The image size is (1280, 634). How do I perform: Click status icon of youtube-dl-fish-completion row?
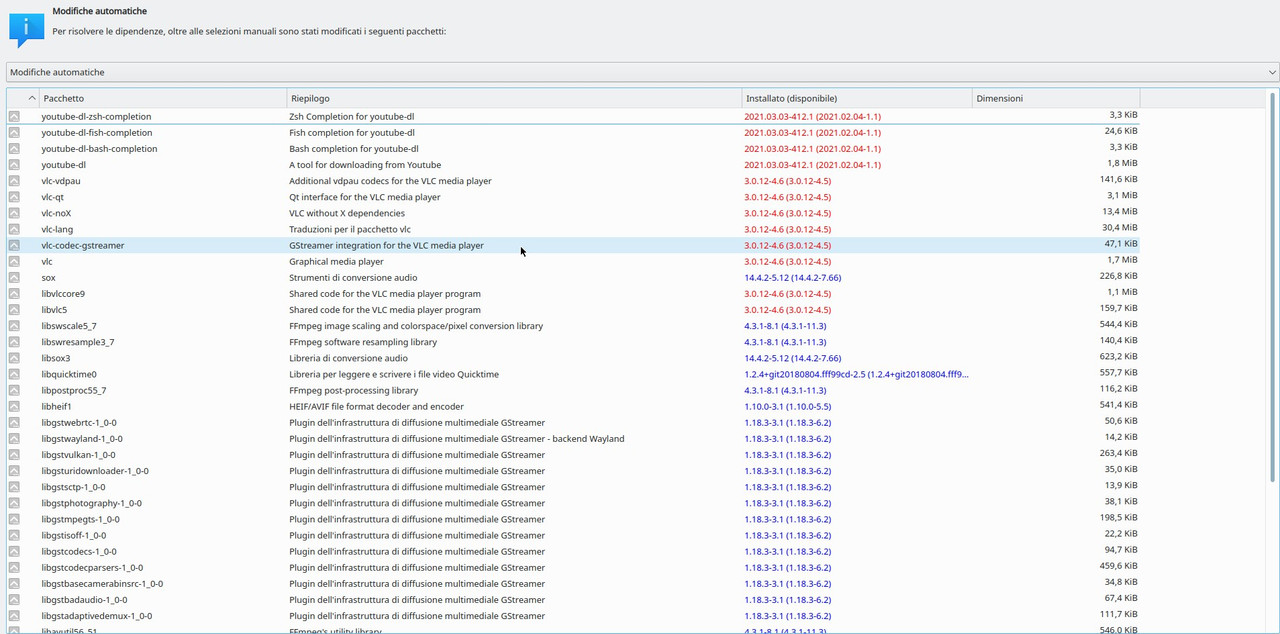(14, 133)
